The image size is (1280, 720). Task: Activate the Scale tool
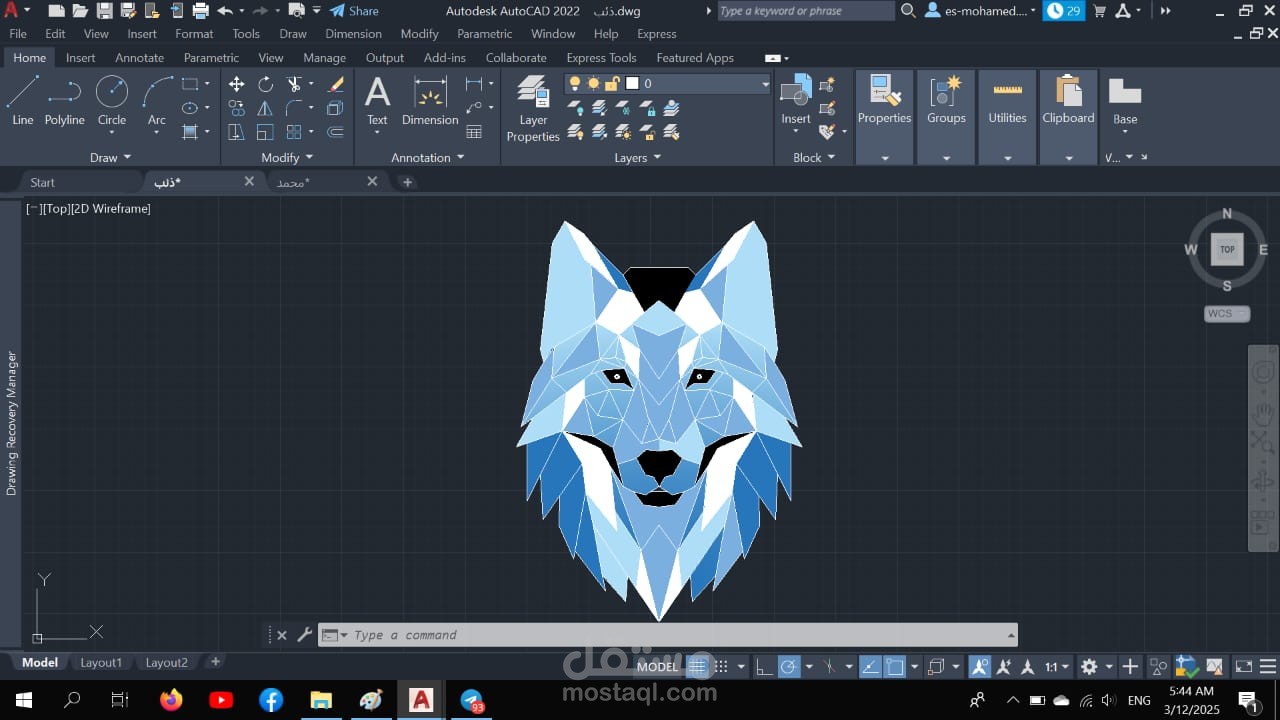(265, 132)
